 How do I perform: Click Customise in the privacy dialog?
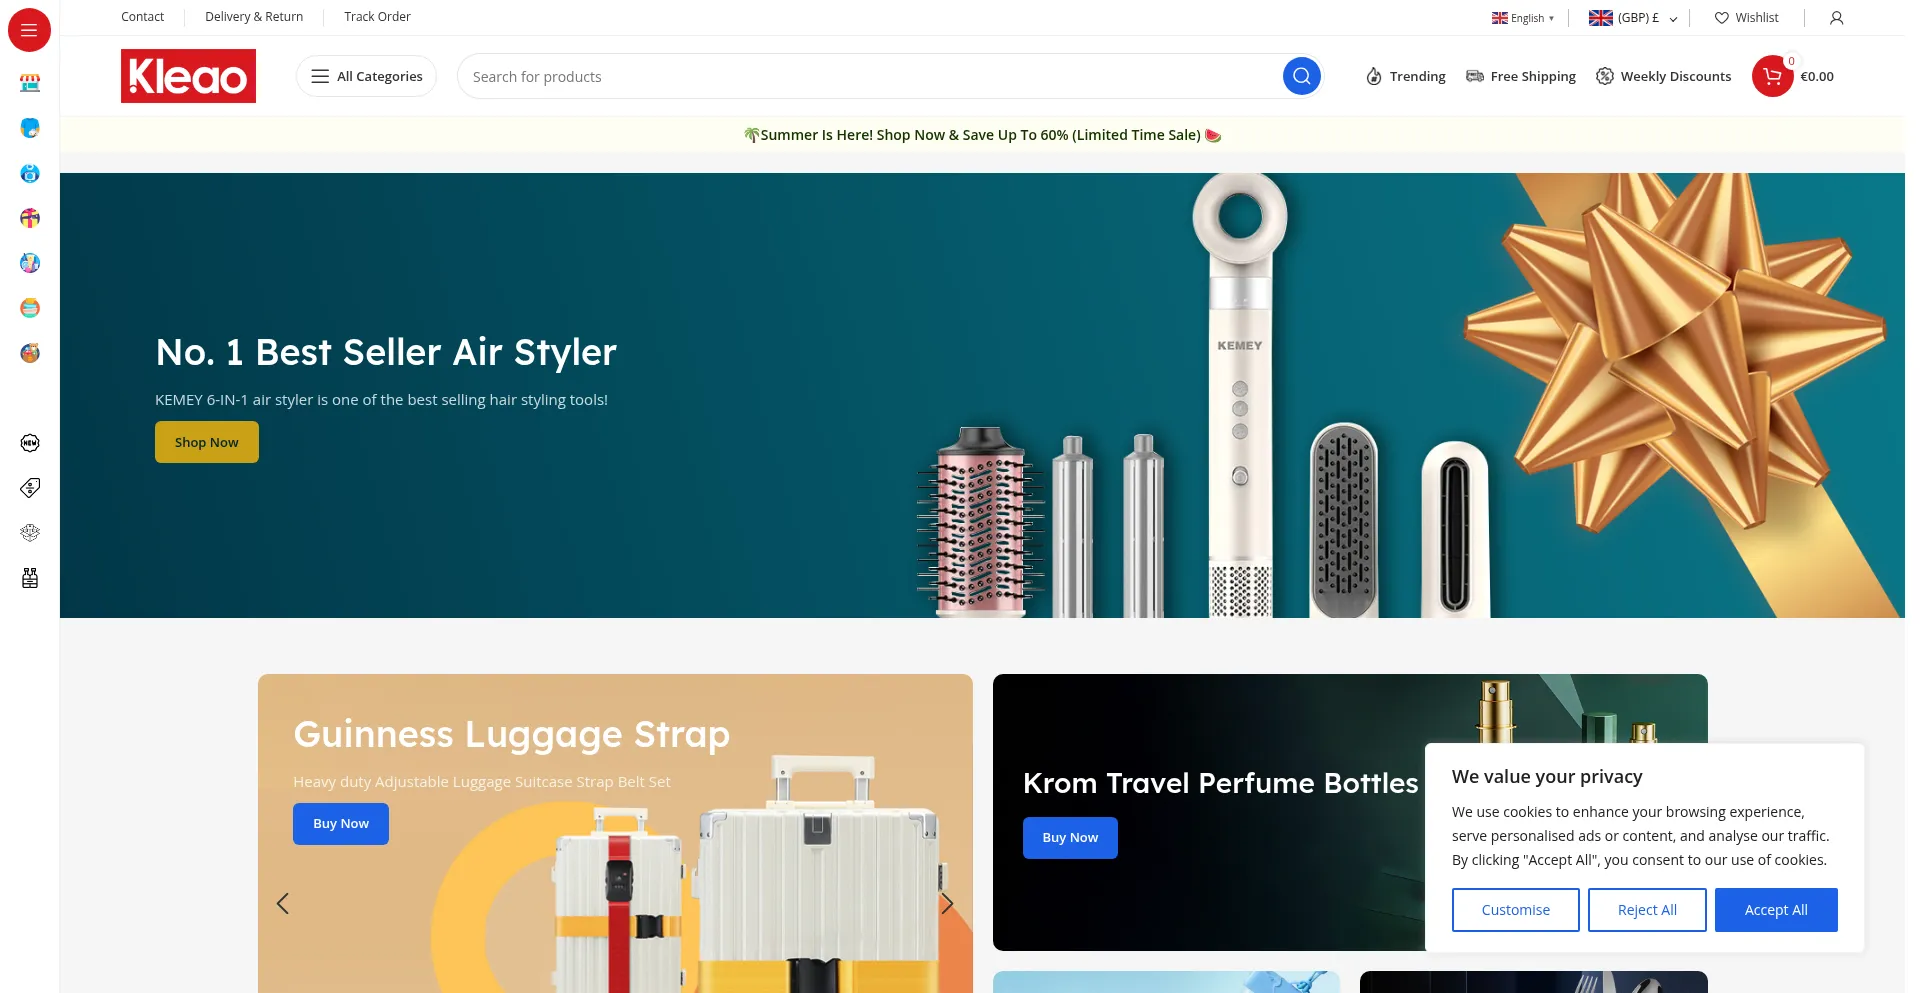coord(1516,910)
